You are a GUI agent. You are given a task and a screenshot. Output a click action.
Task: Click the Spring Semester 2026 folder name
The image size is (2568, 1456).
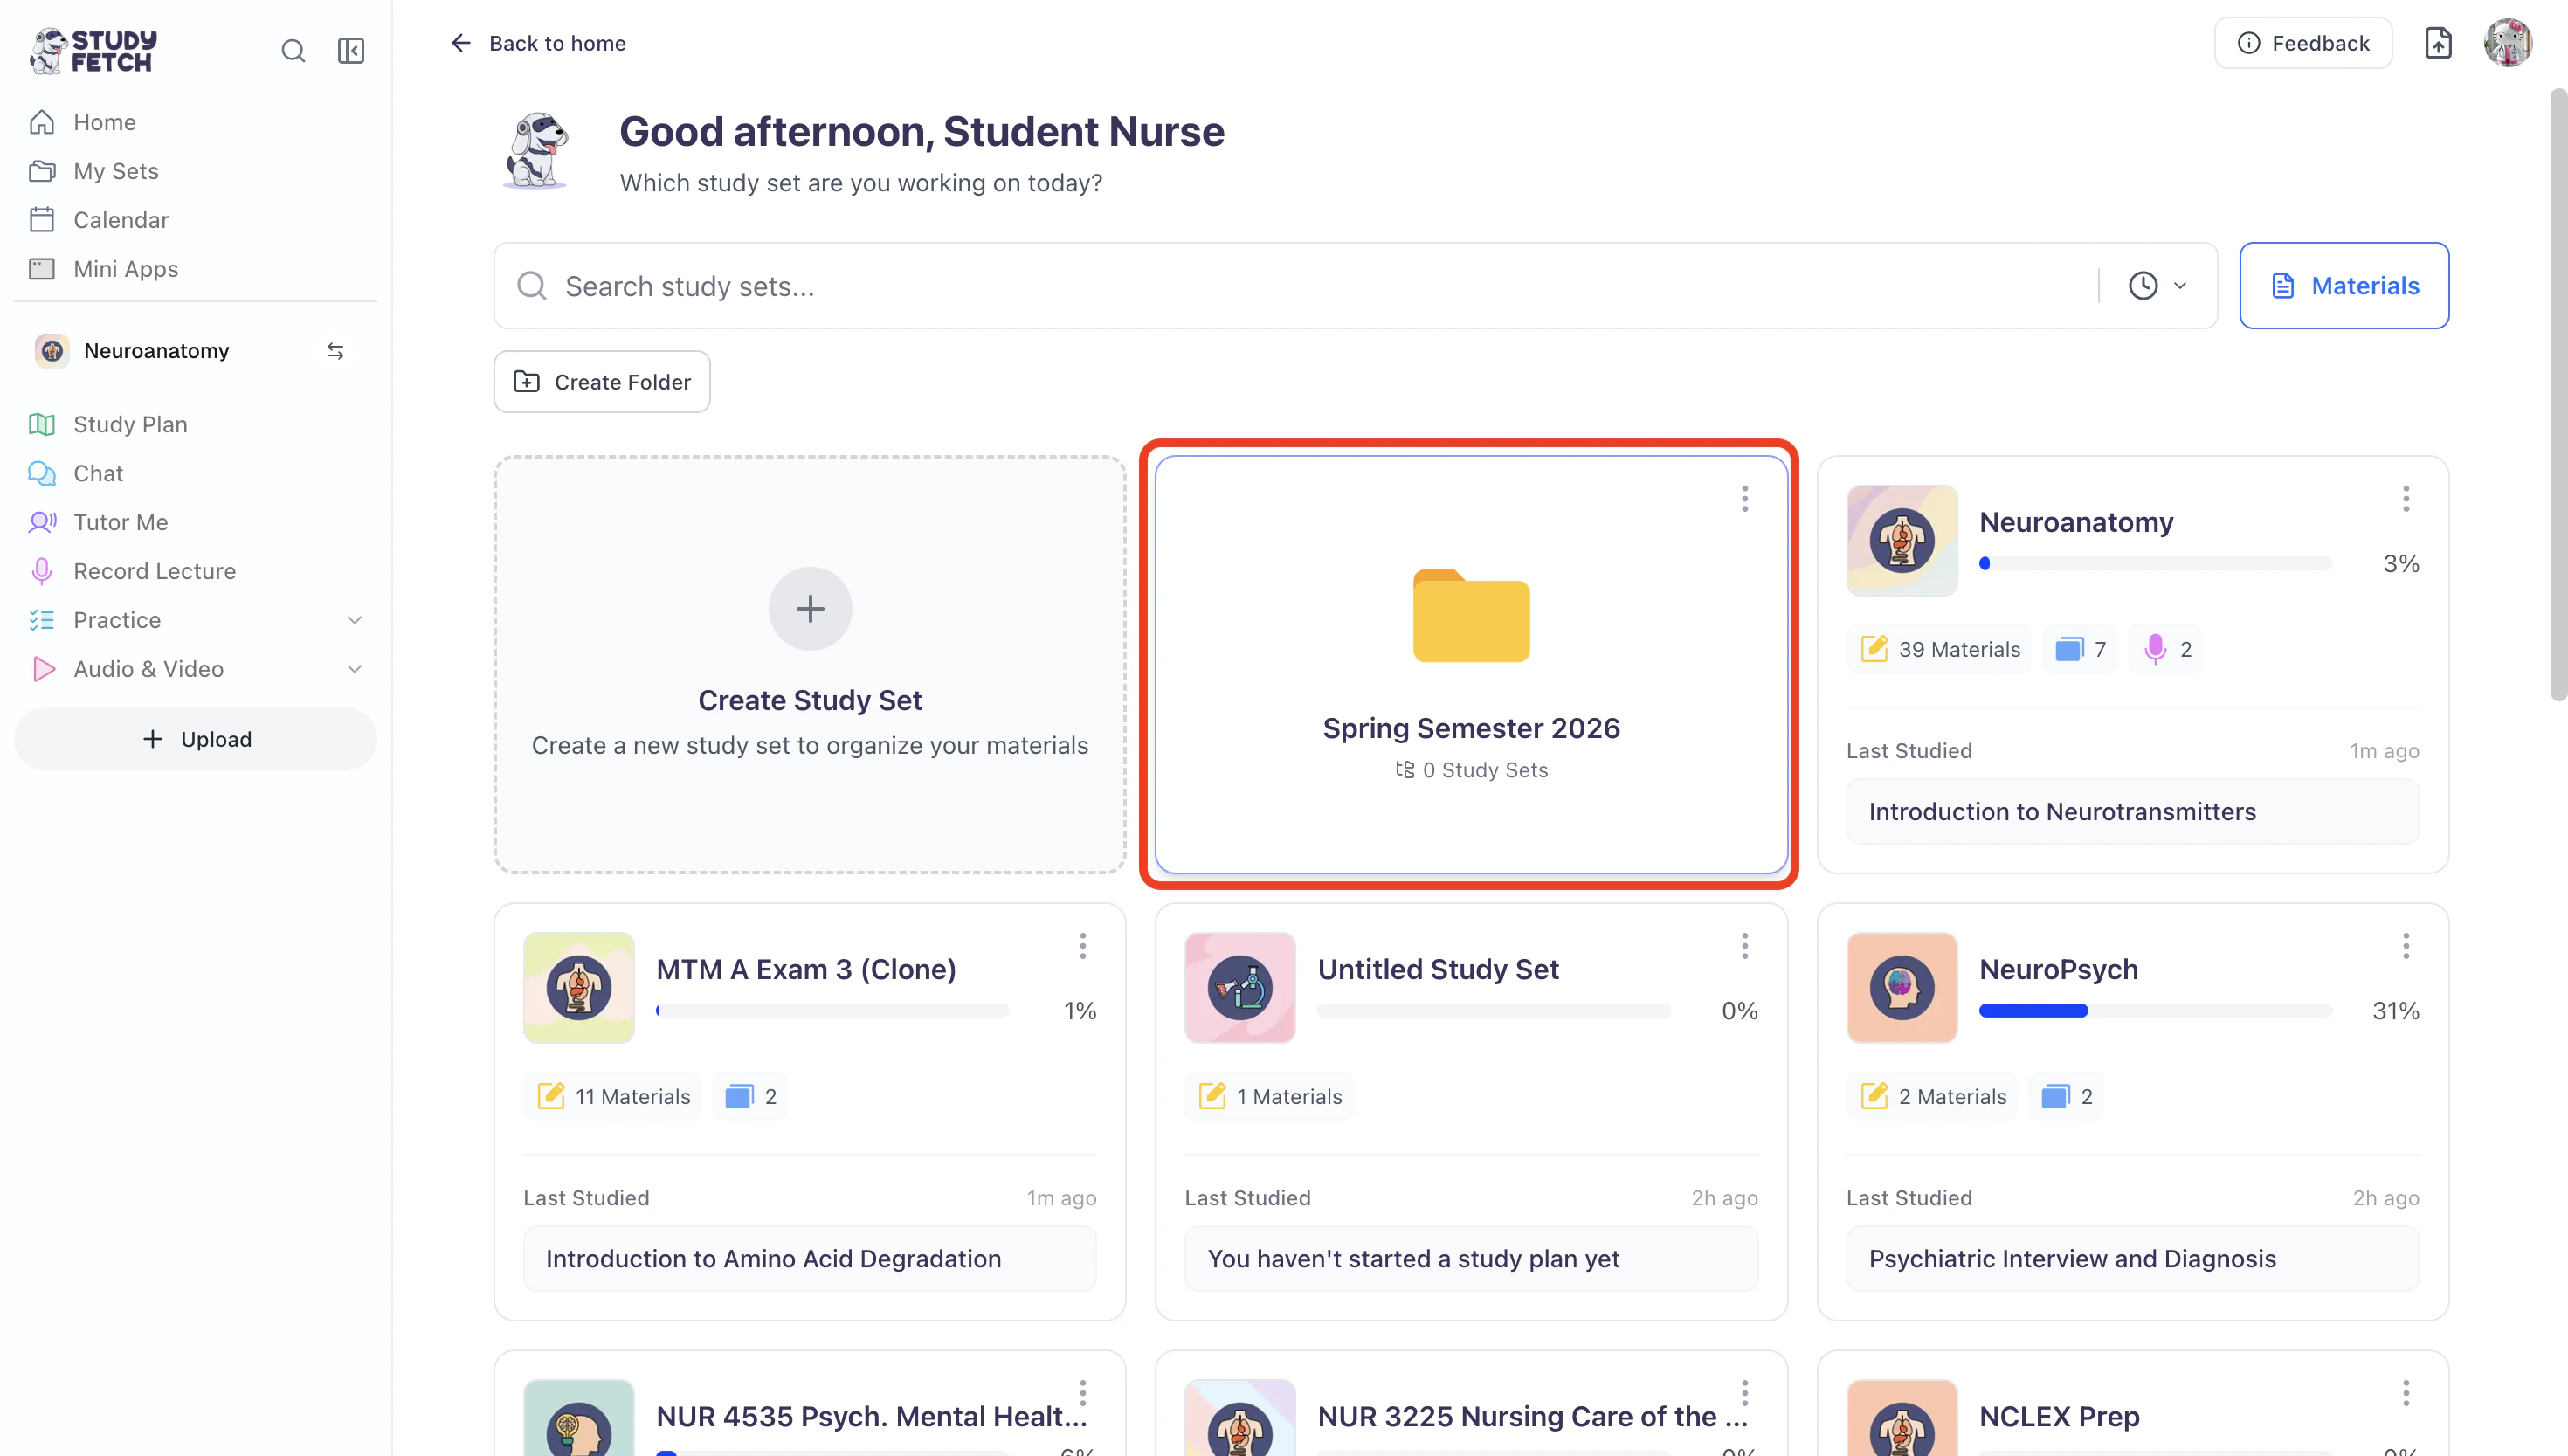[x=1471, y=729]
